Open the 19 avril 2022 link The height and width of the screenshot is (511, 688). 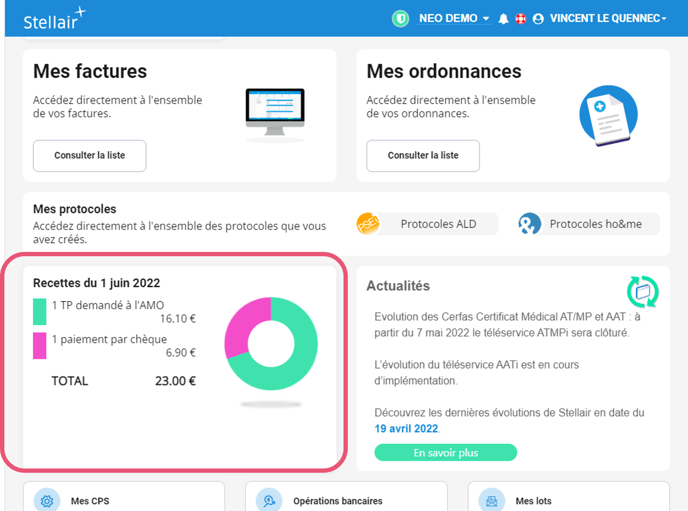point(407,428)
